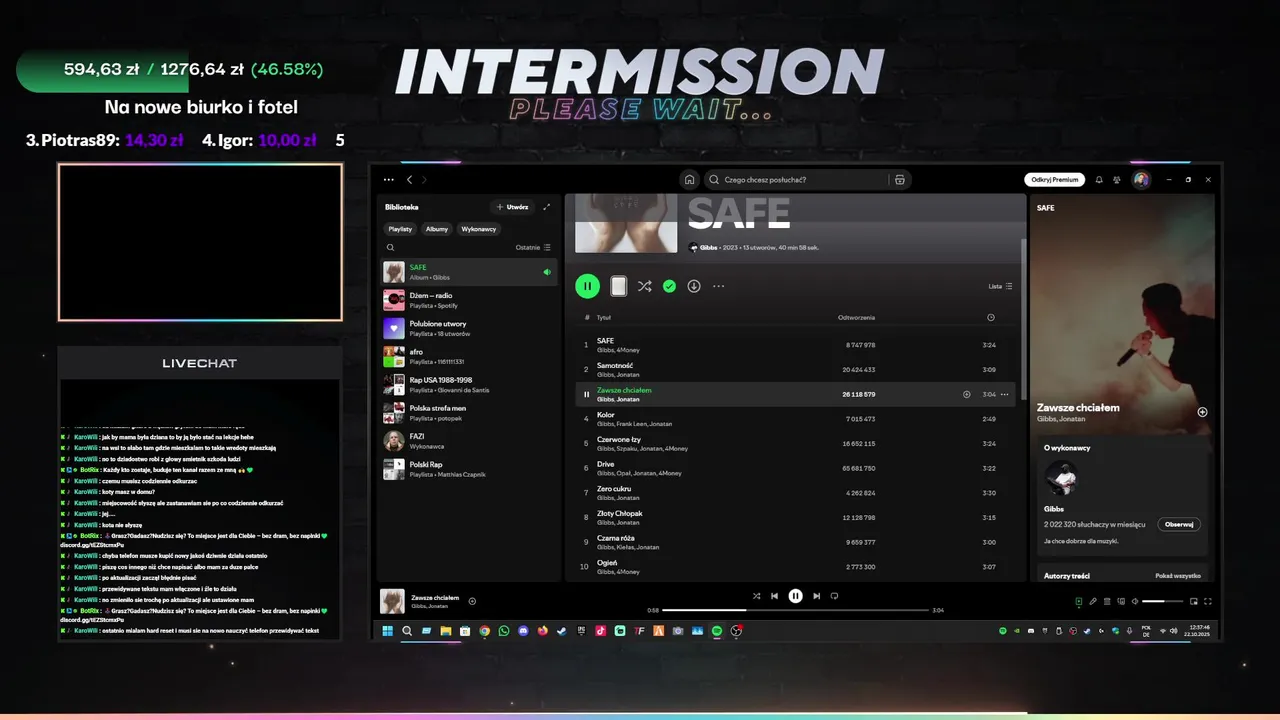This screenshot has width=1280, height=720.
Task: Adjust the volume slider in the player bar
Action: (x=1163, y=601)
